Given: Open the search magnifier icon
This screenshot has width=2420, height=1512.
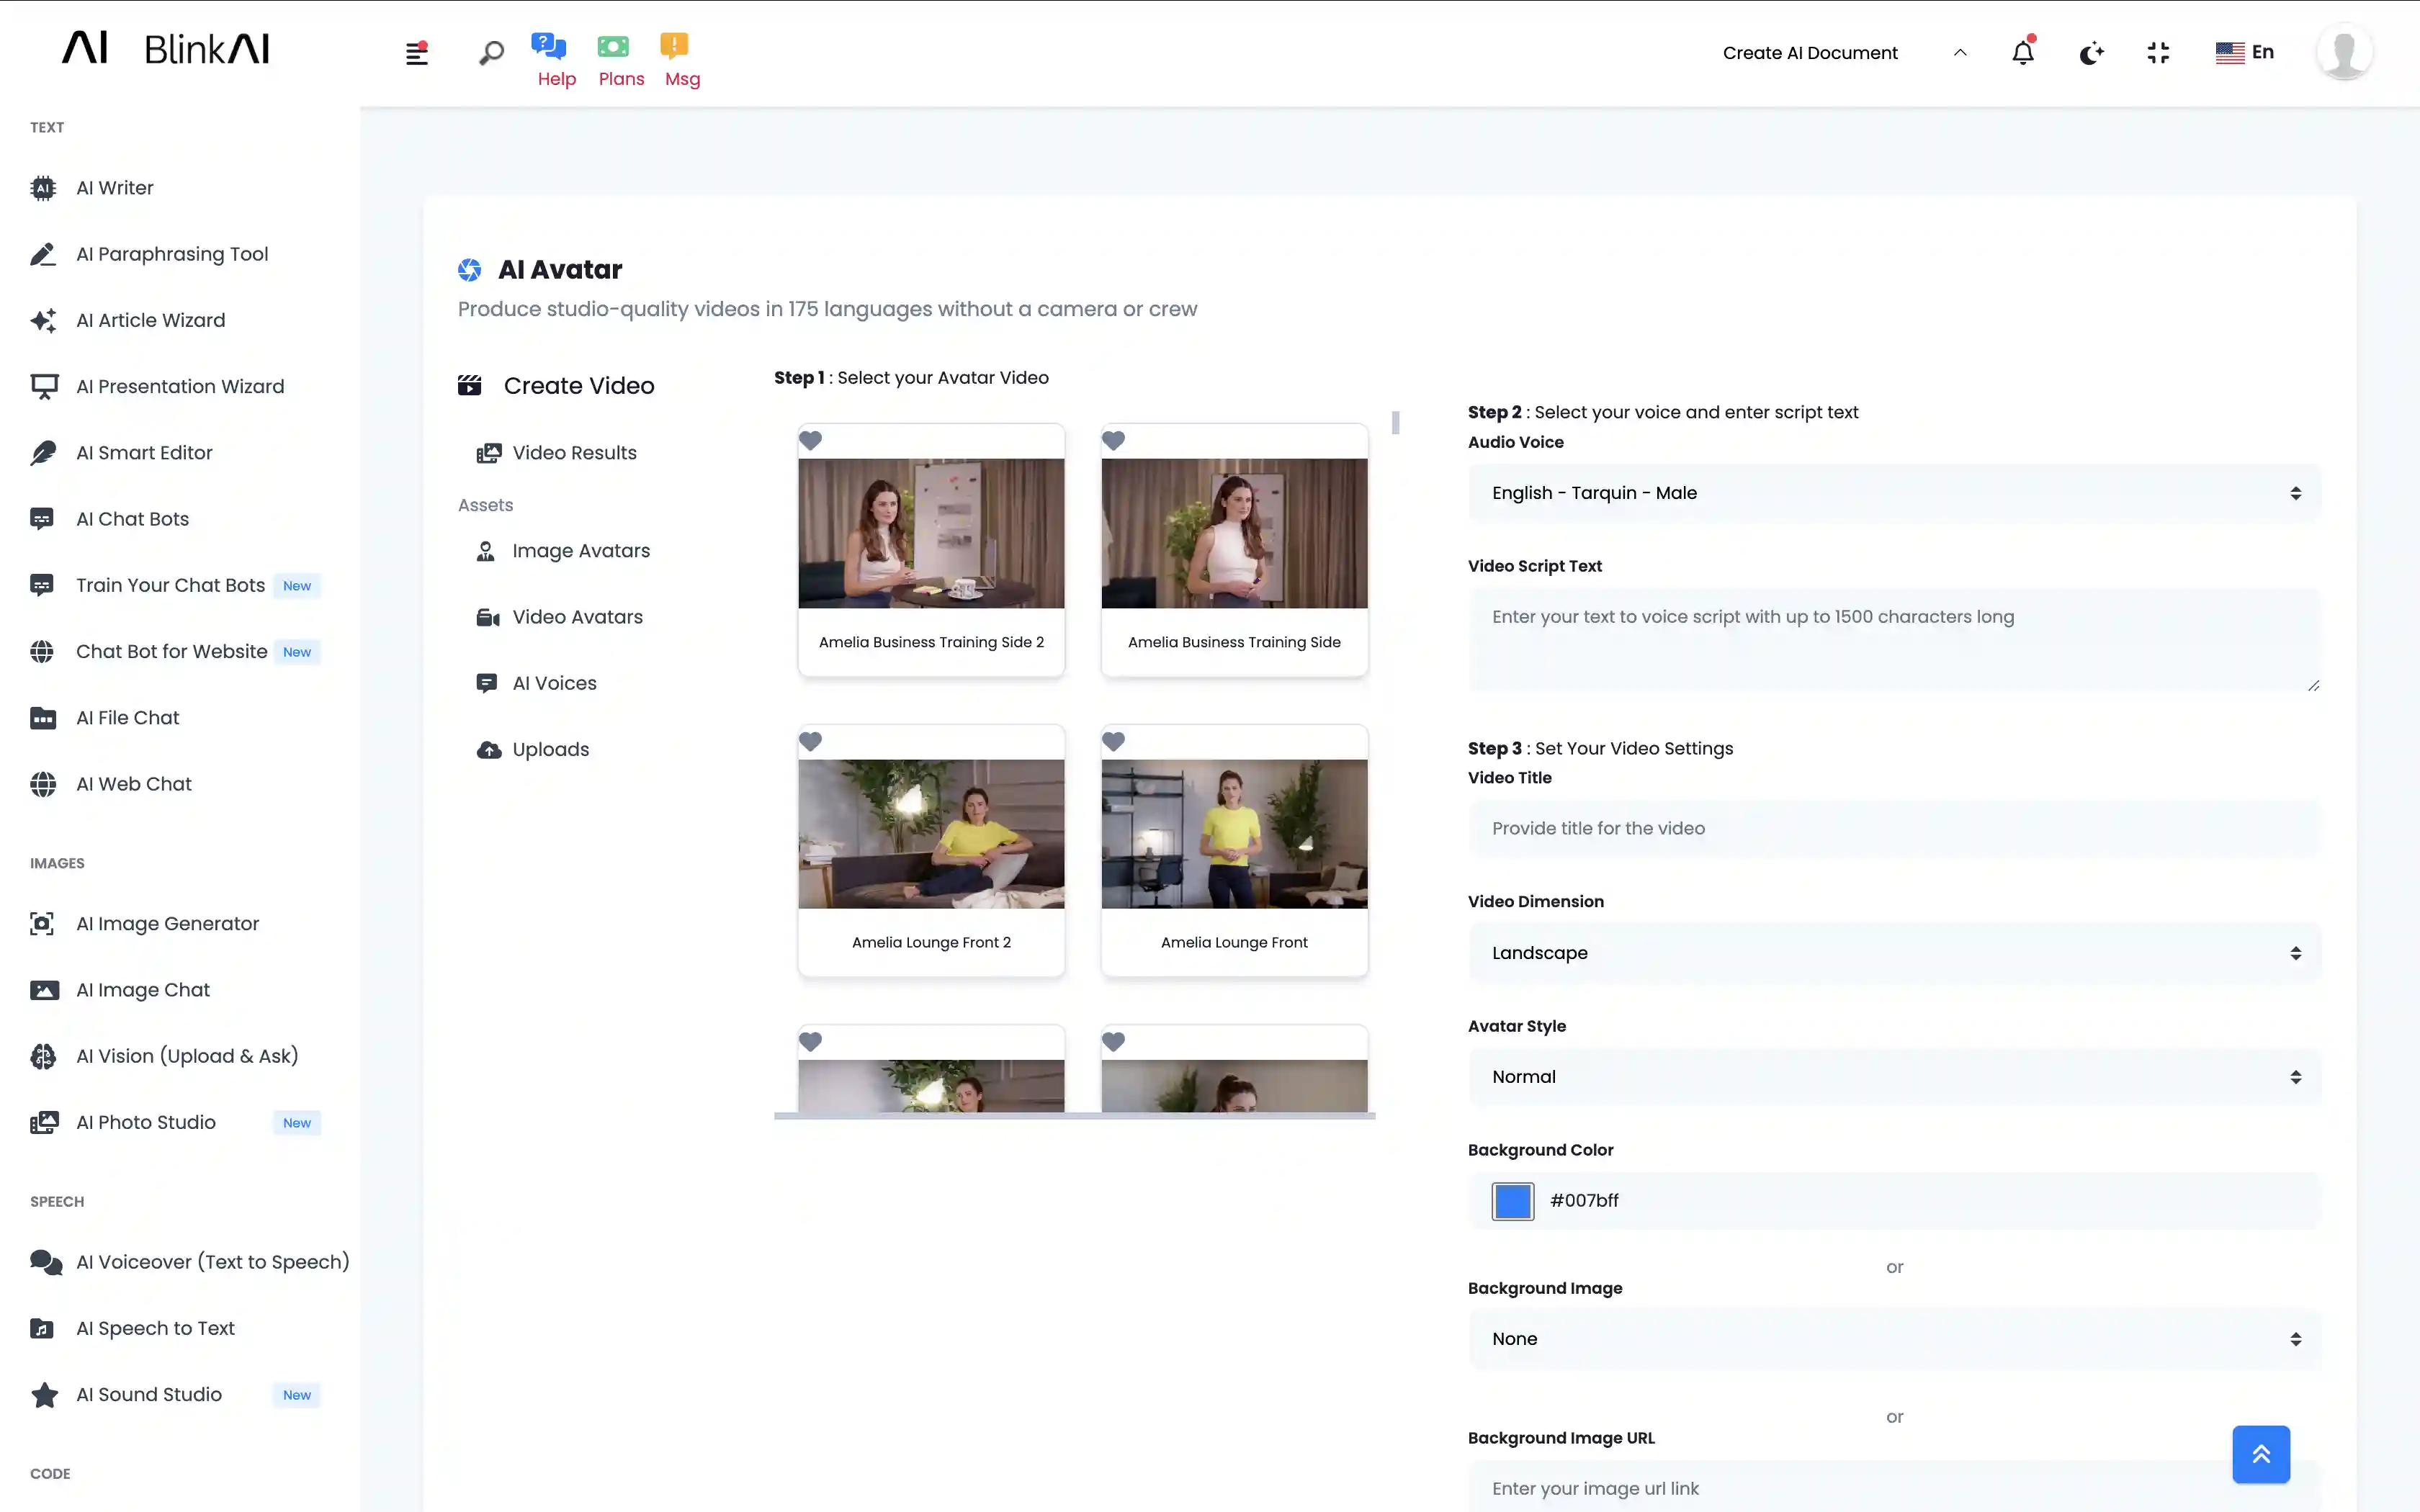Looking at the screenshot, I should tap(491, 53).
